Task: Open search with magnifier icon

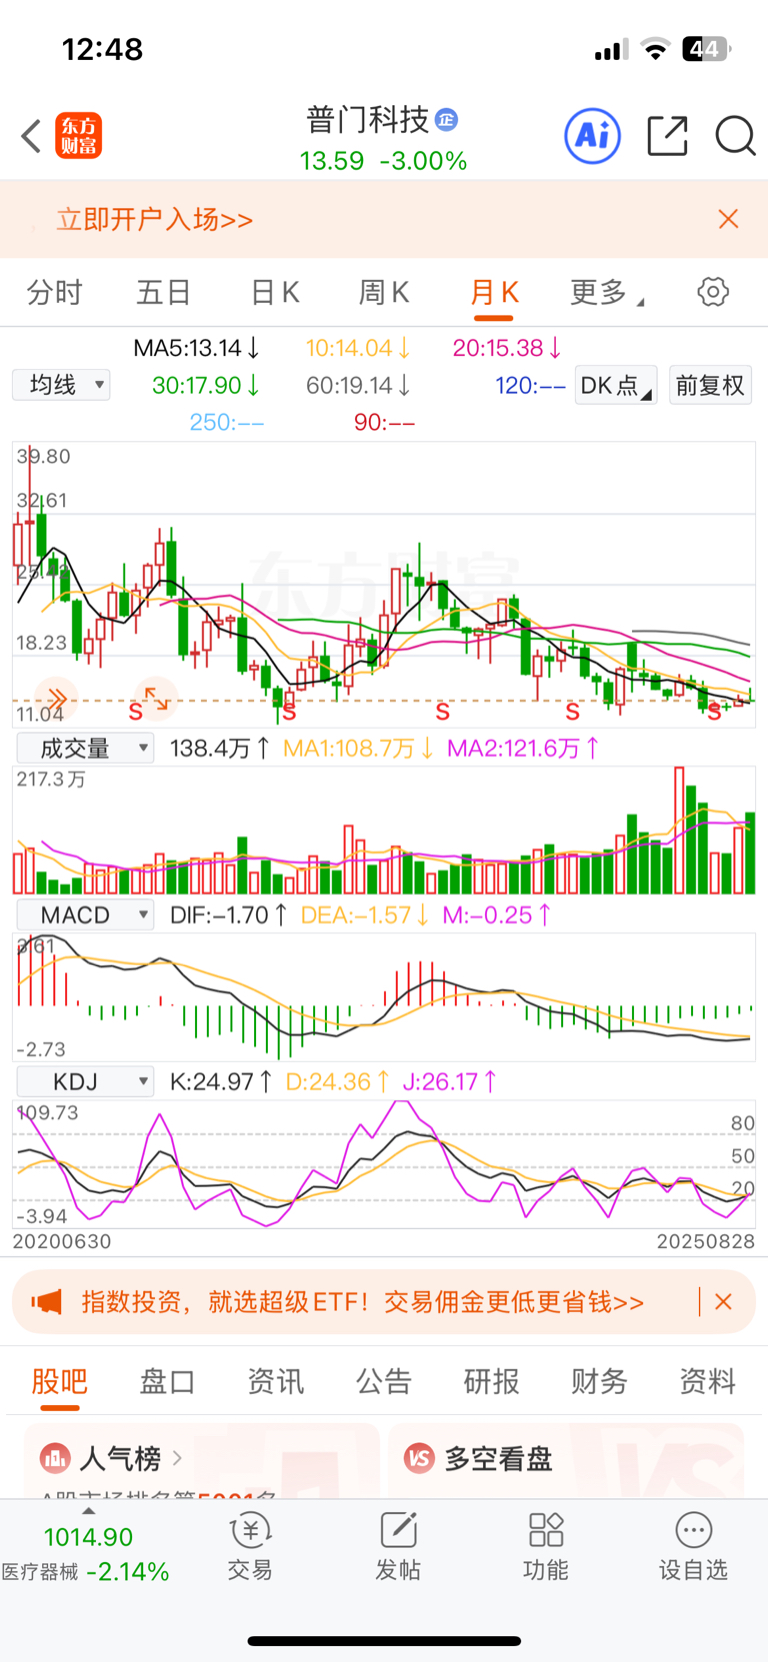Action: pos(735,136)
